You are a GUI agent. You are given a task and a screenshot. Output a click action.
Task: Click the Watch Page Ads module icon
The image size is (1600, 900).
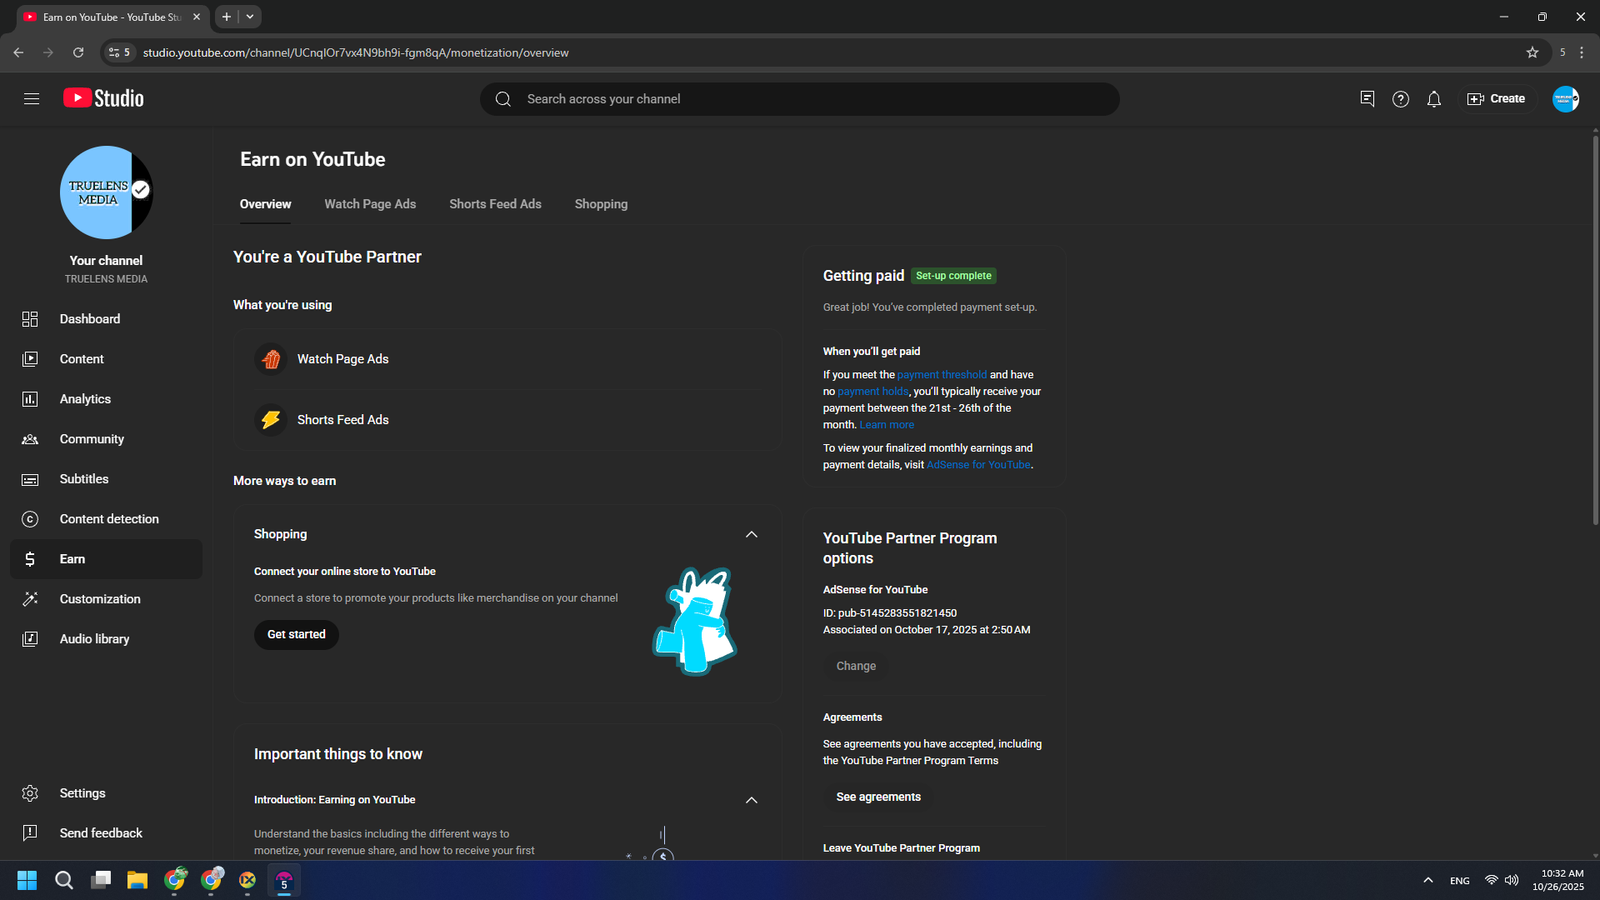[x=271, y=359]
